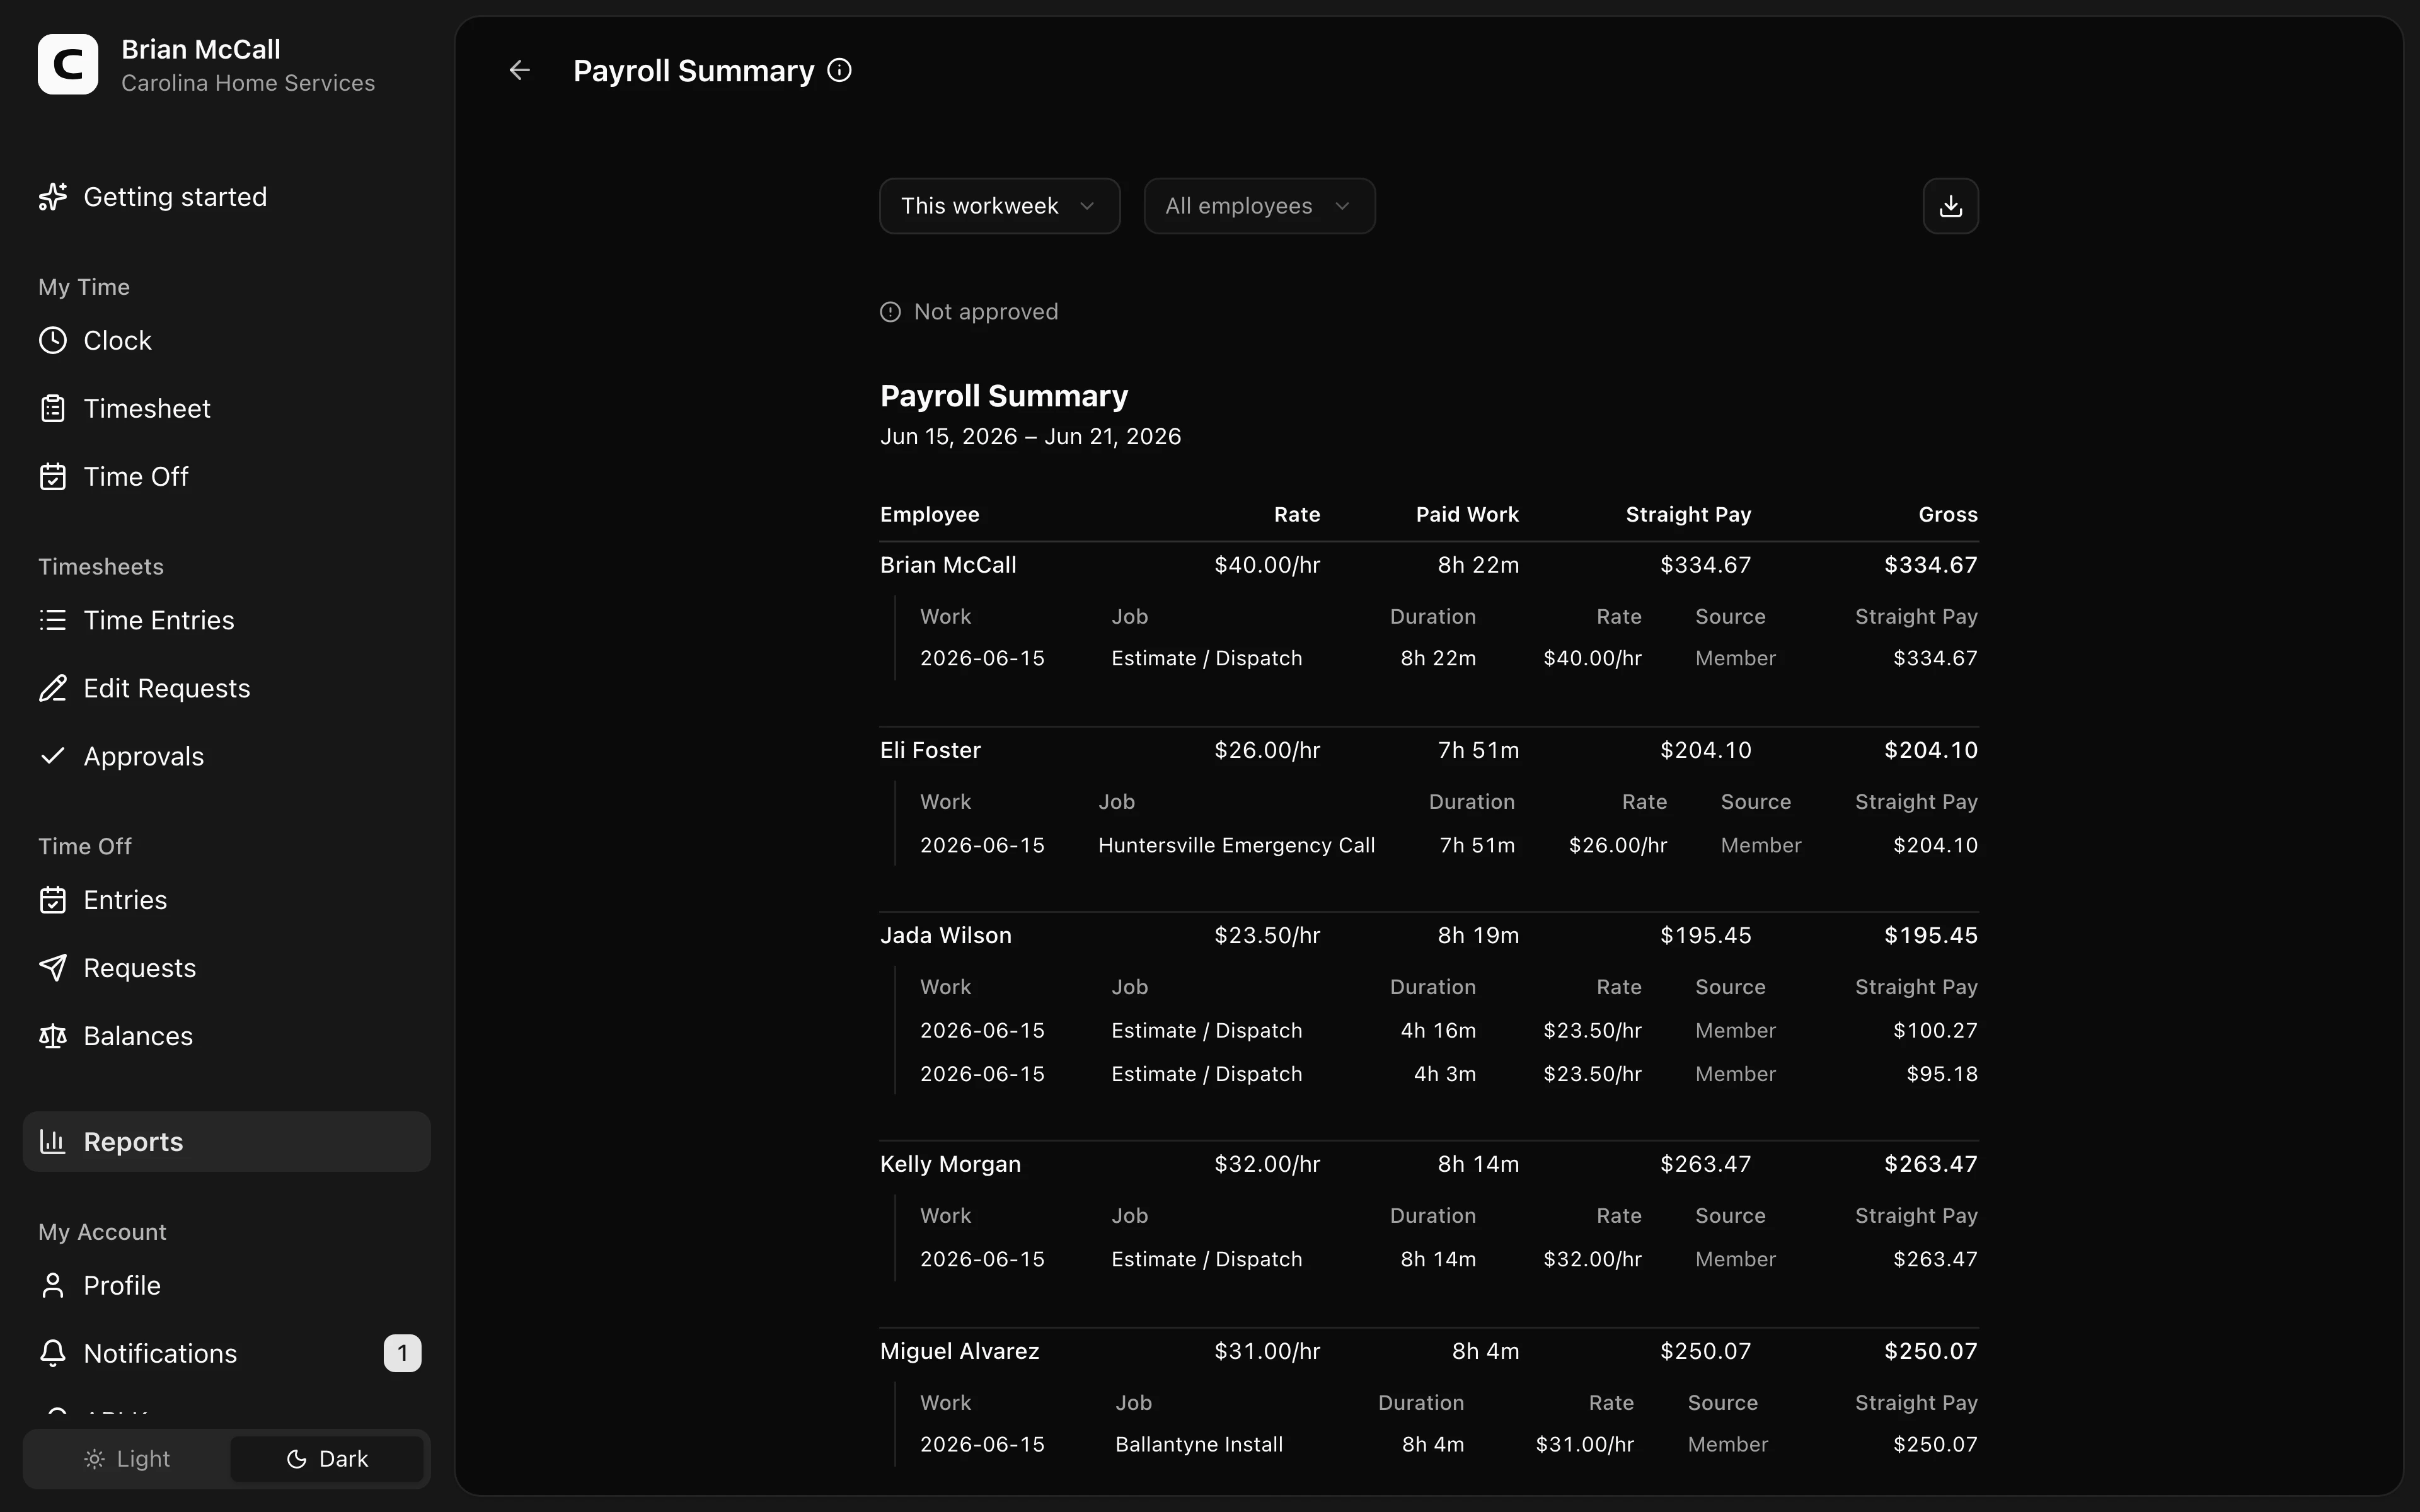This screenshot has height=1512, width=2420.
Task: Click the Notifications bell icon
Action: point(53,1353)
